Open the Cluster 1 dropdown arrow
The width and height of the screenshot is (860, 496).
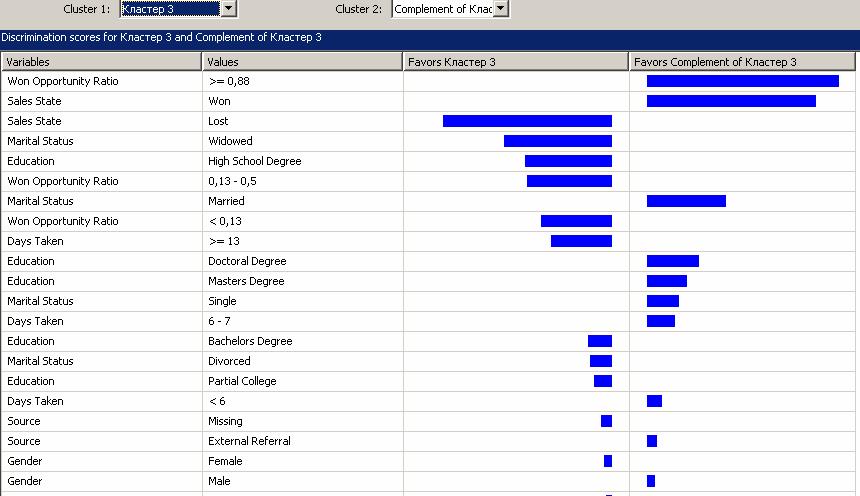coord(229,9)
